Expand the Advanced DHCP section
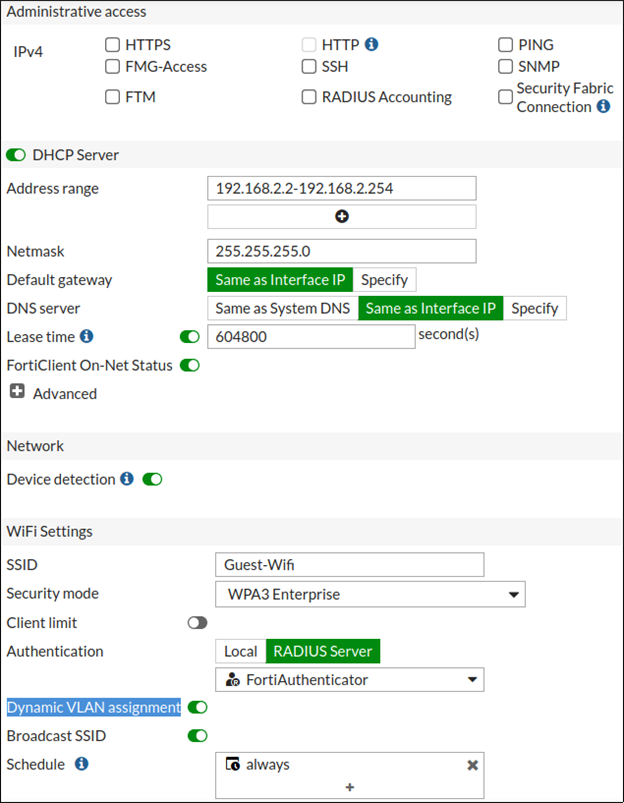Image resolution: width=624 pixels, height=803 pixels. [x=17, y=393]
